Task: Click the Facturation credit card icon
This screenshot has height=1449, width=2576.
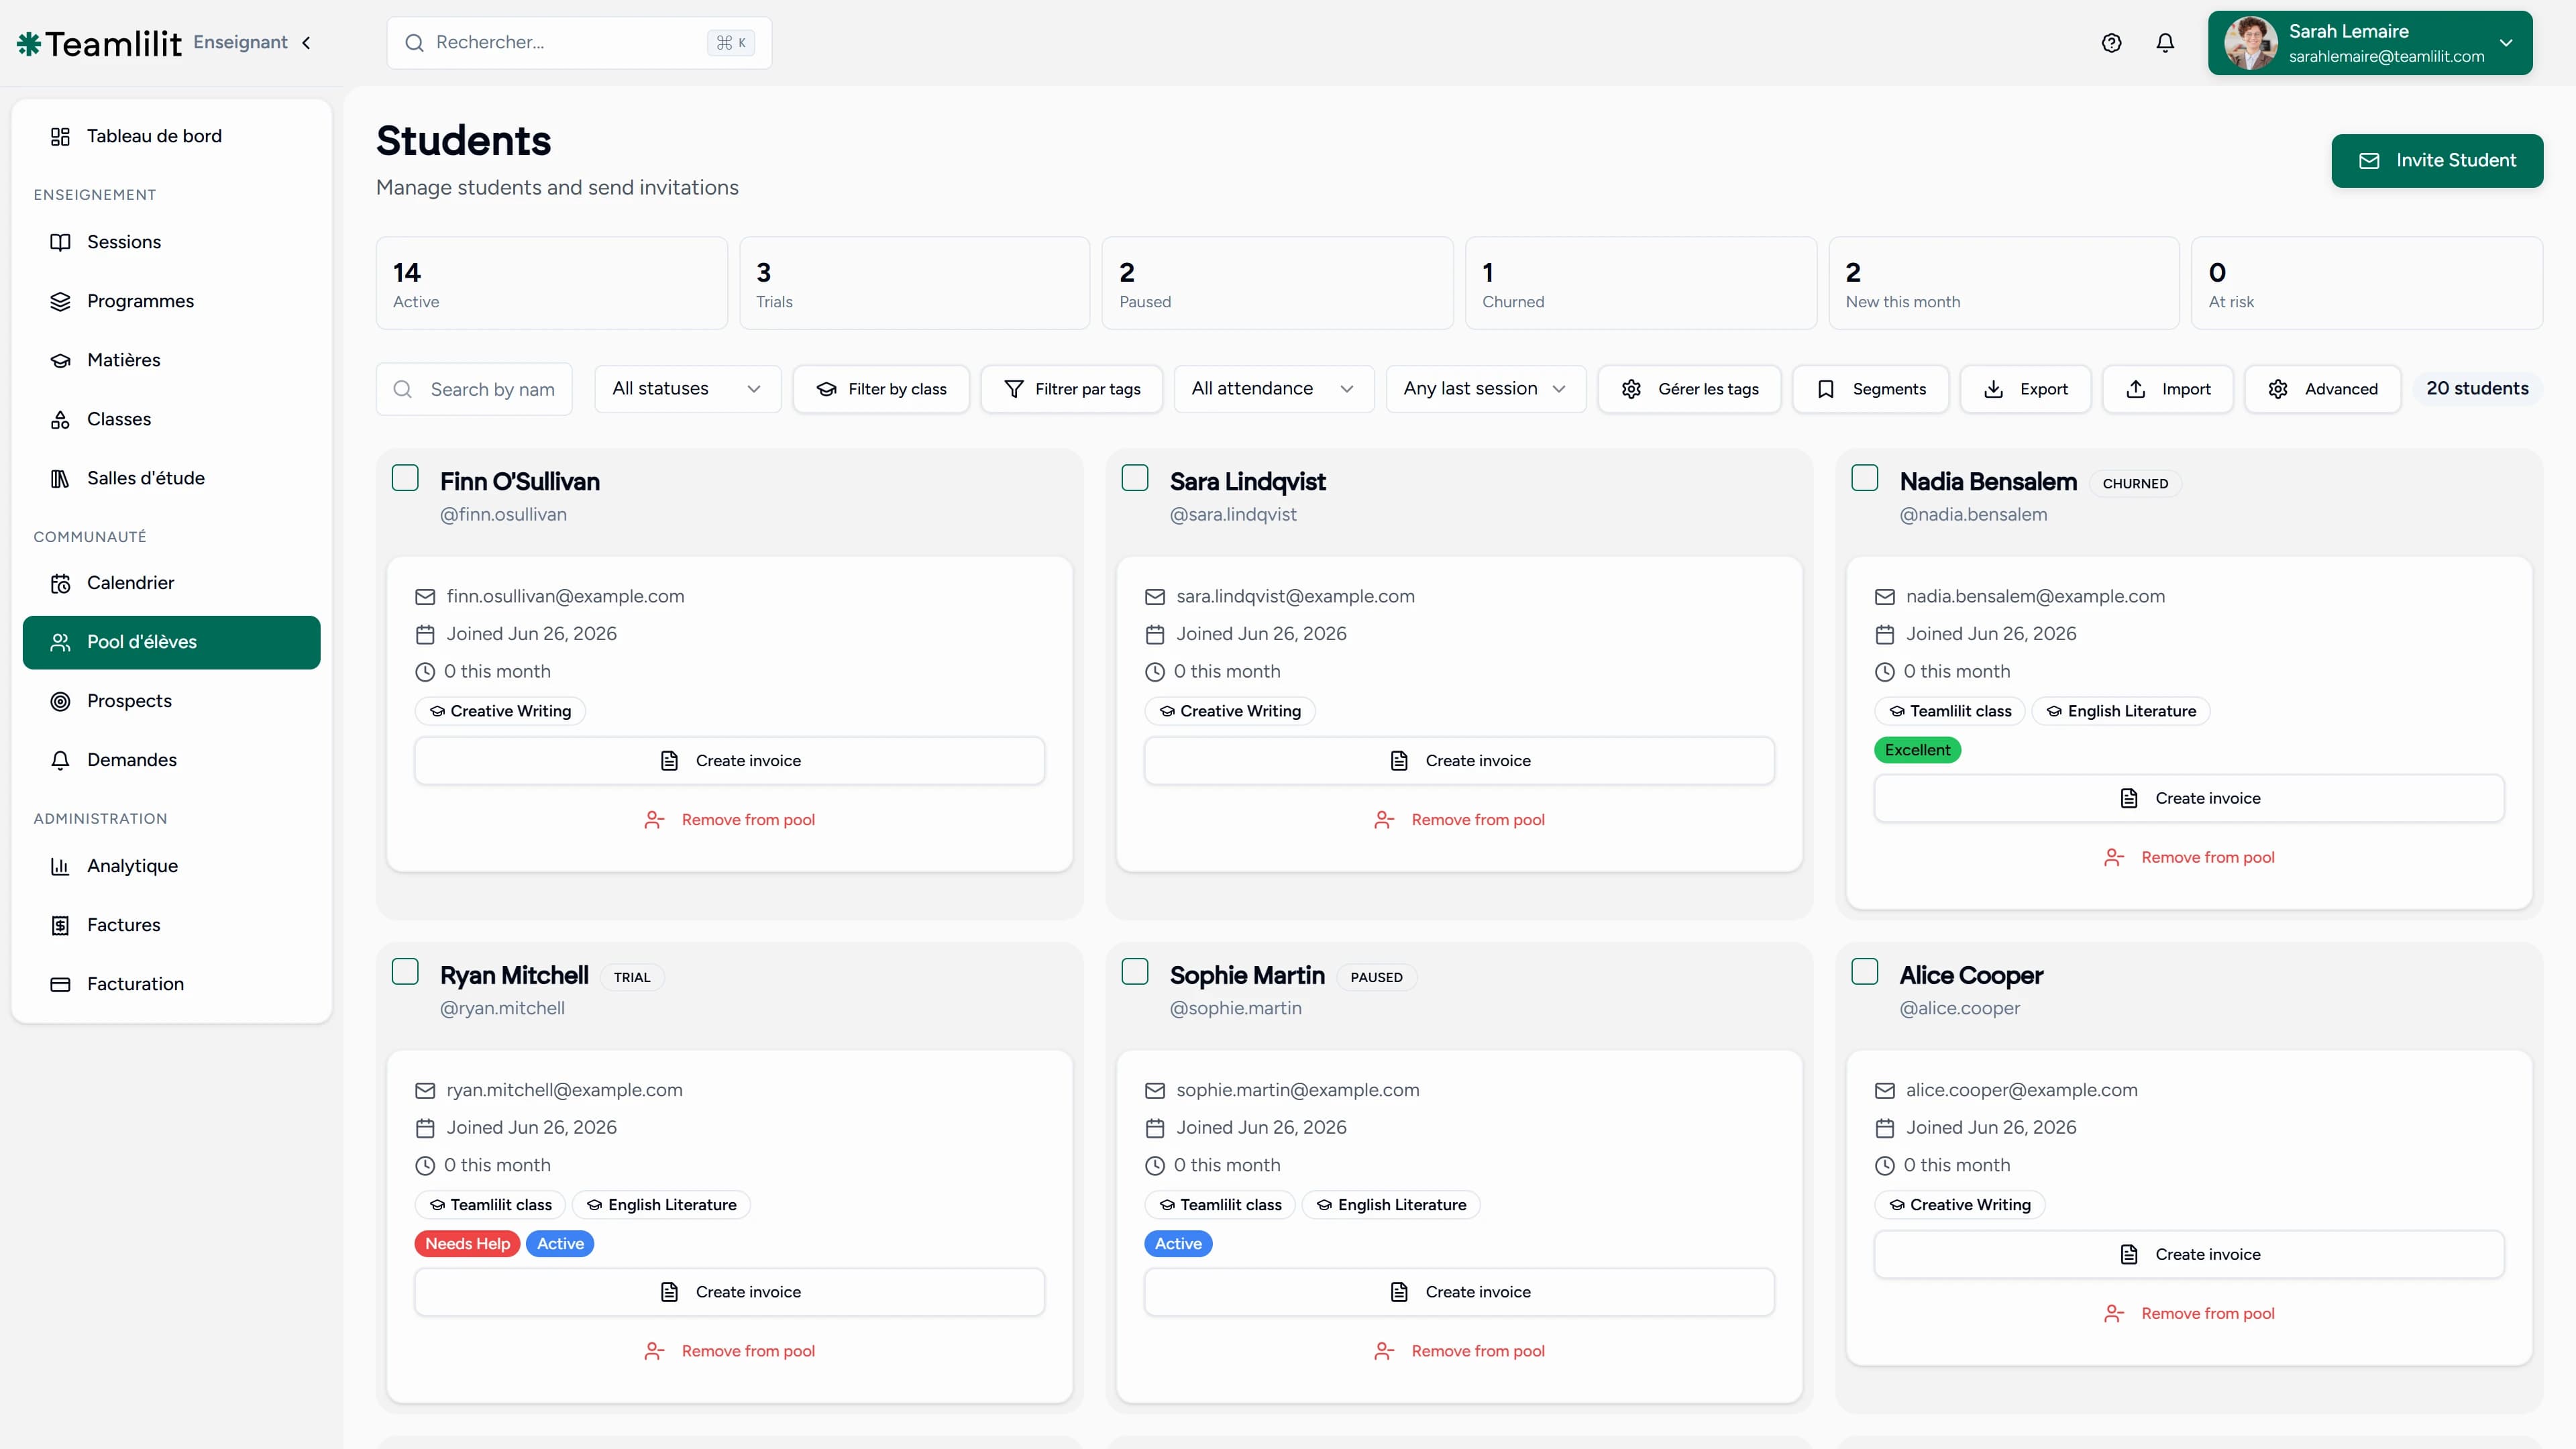Action: click(60, 984)
